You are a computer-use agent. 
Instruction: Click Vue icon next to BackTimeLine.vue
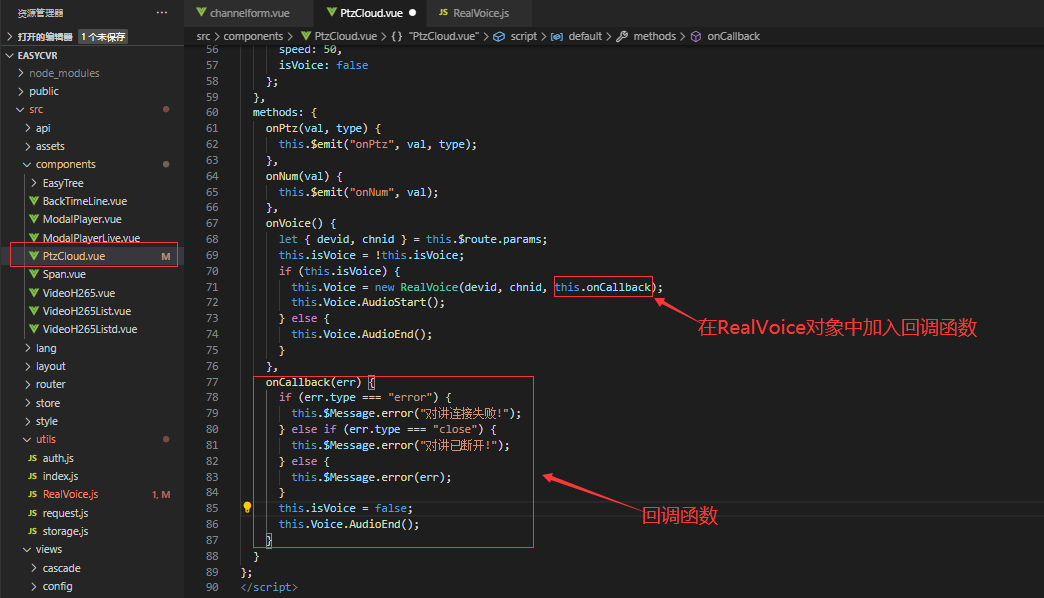pos(33,200)
